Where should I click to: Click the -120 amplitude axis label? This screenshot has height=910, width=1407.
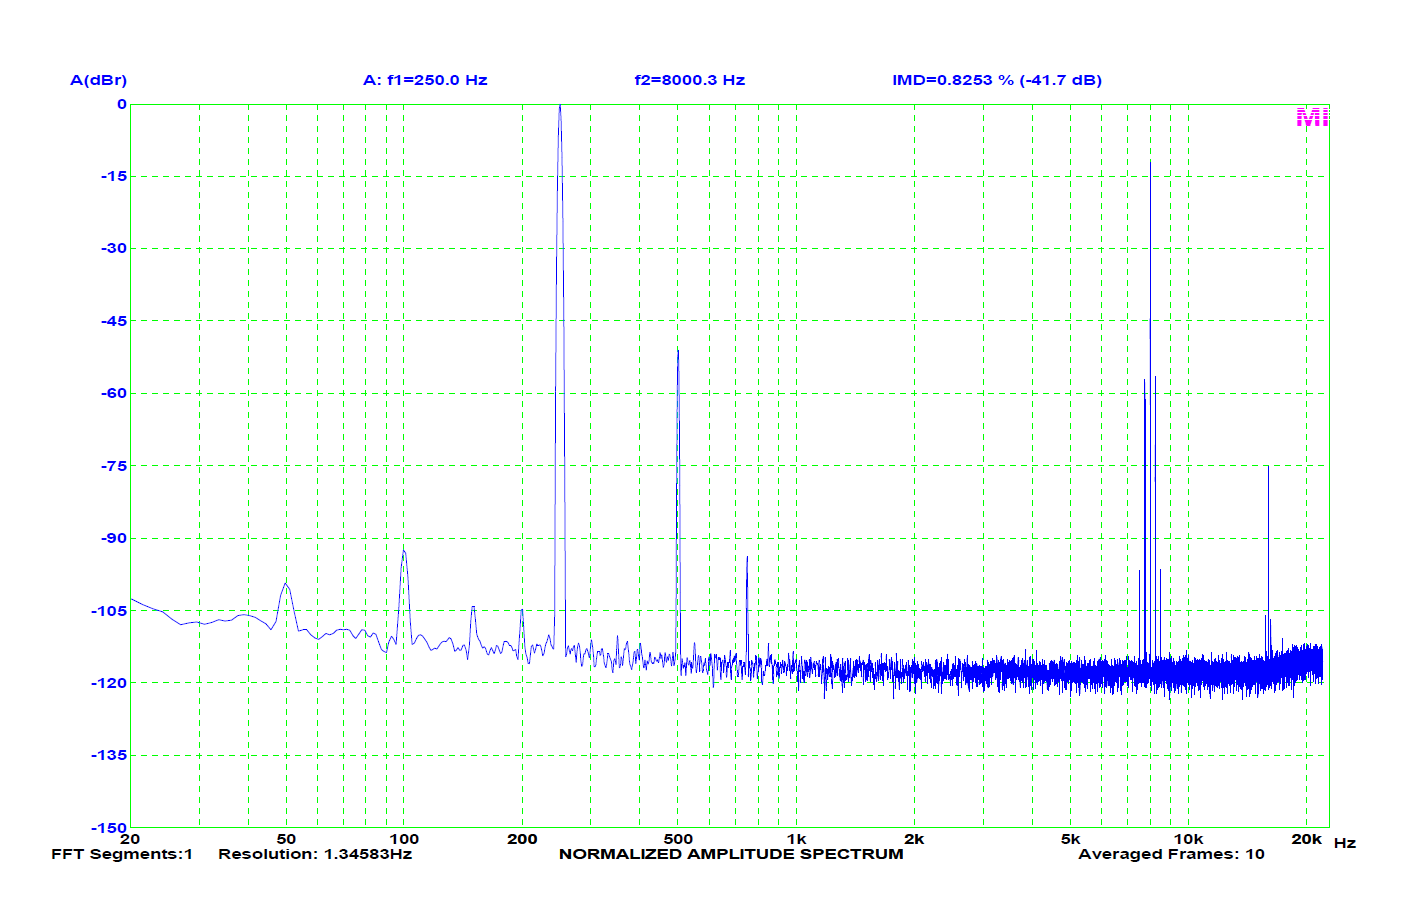[x=110, y=683]
